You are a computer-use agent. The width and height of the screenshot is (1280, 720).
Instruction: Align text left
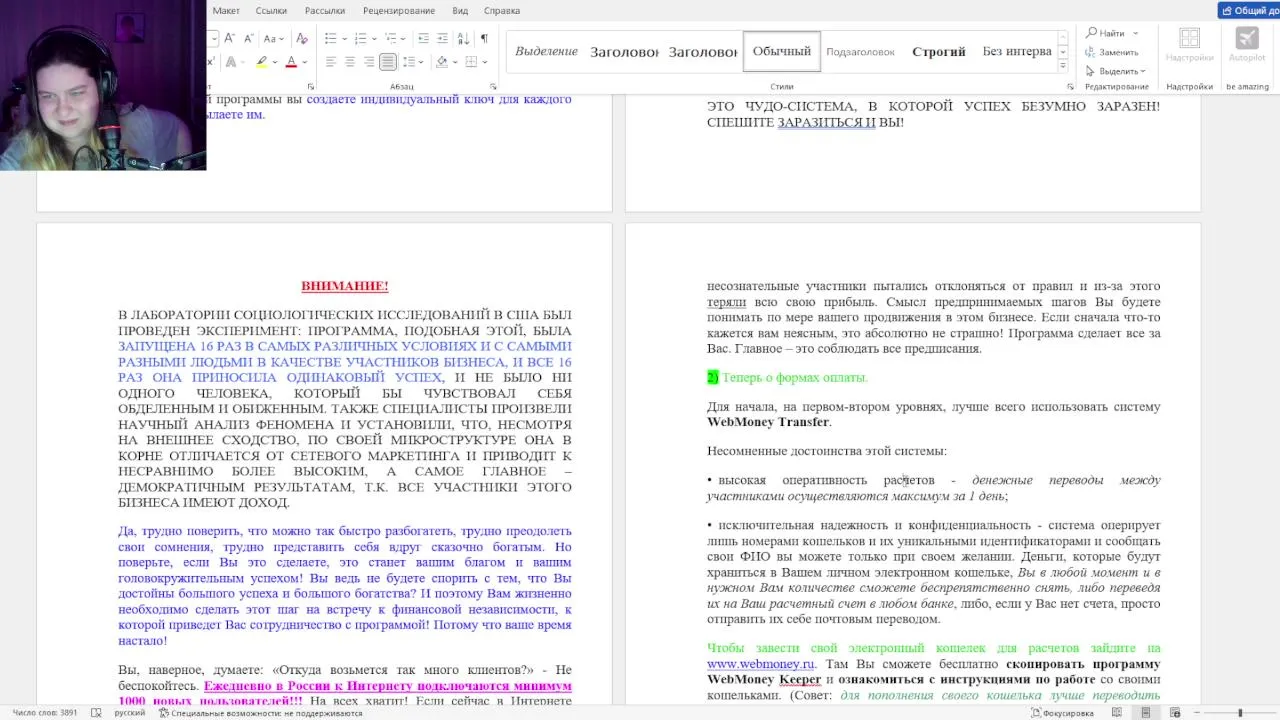pos(331,62)
